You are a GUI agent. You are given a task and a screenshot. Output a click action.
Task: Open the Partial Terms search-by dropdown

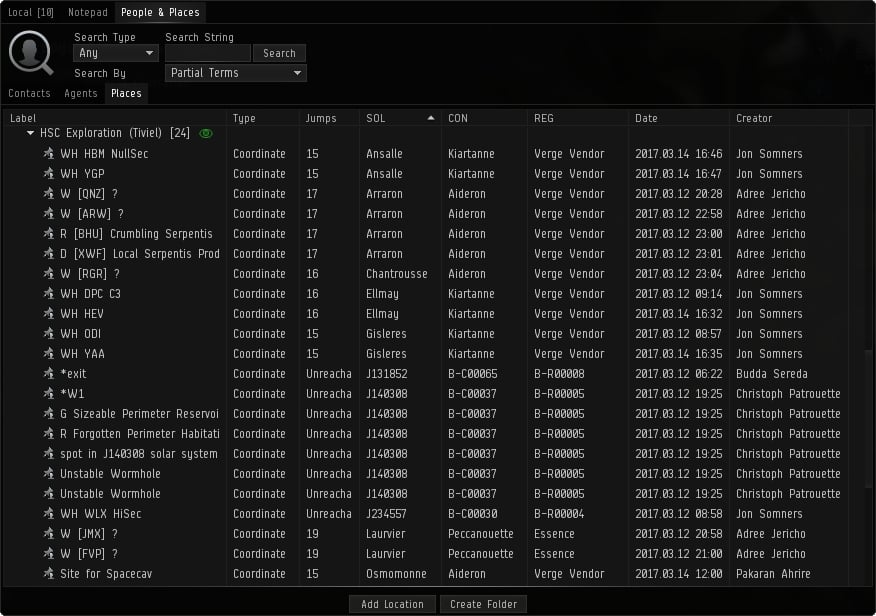[x=235, y=73]
